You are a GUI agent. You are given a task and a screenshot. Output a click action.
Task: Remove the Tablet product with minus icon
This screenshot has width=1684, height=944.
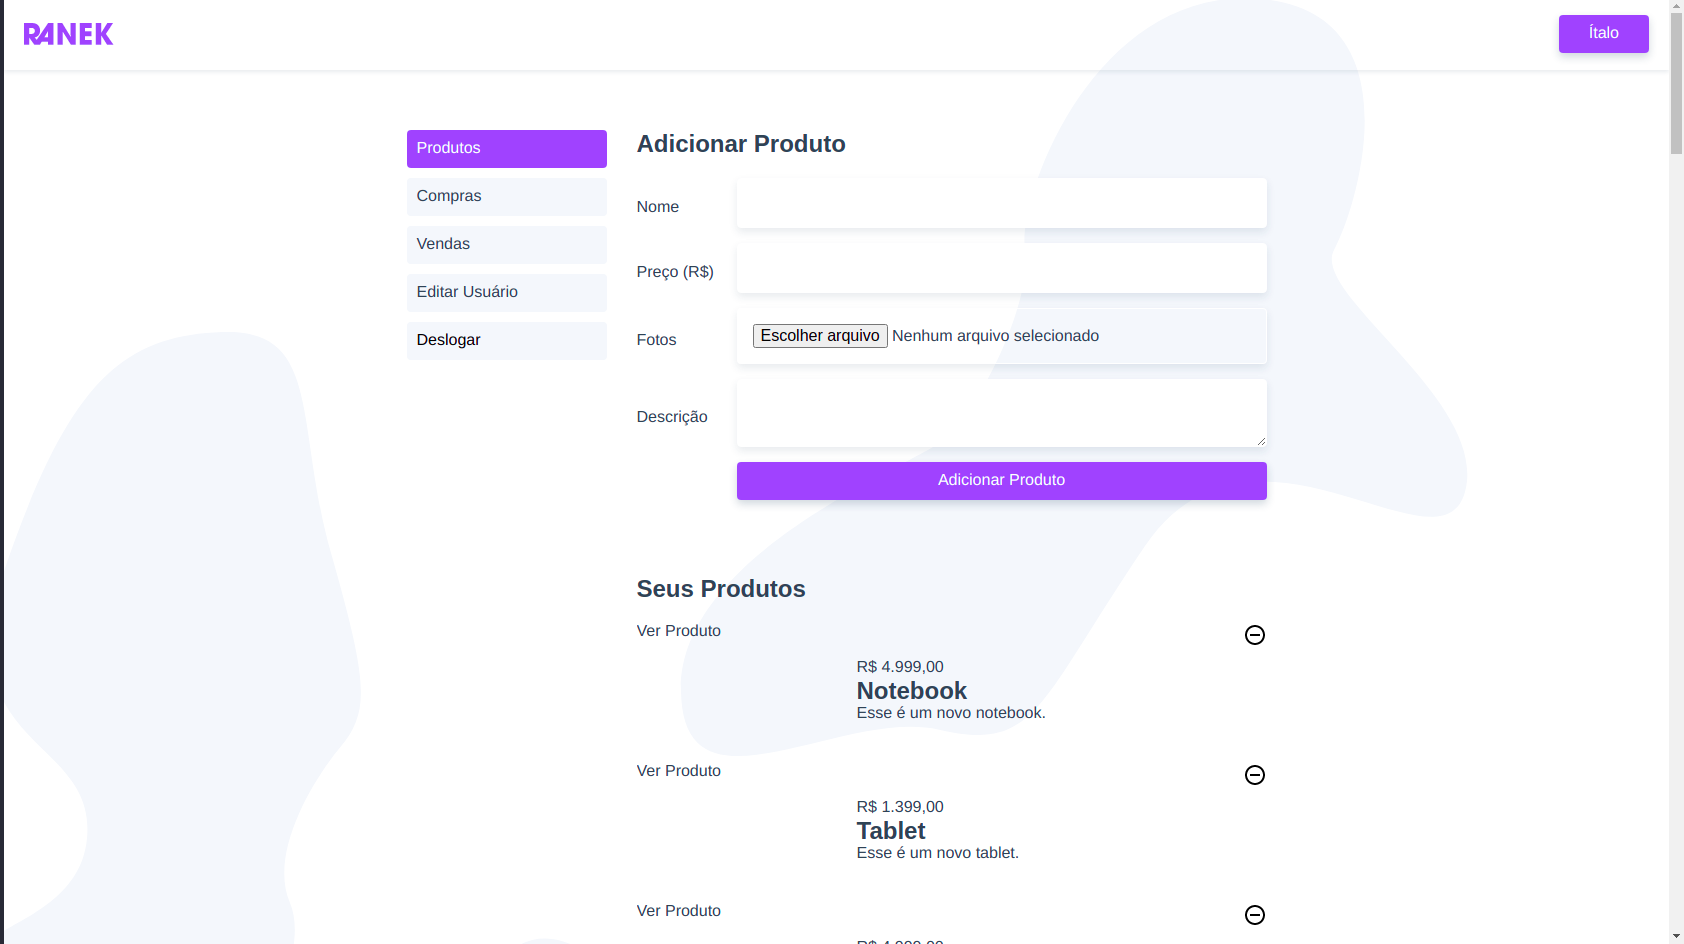[x=1255, y=775]
